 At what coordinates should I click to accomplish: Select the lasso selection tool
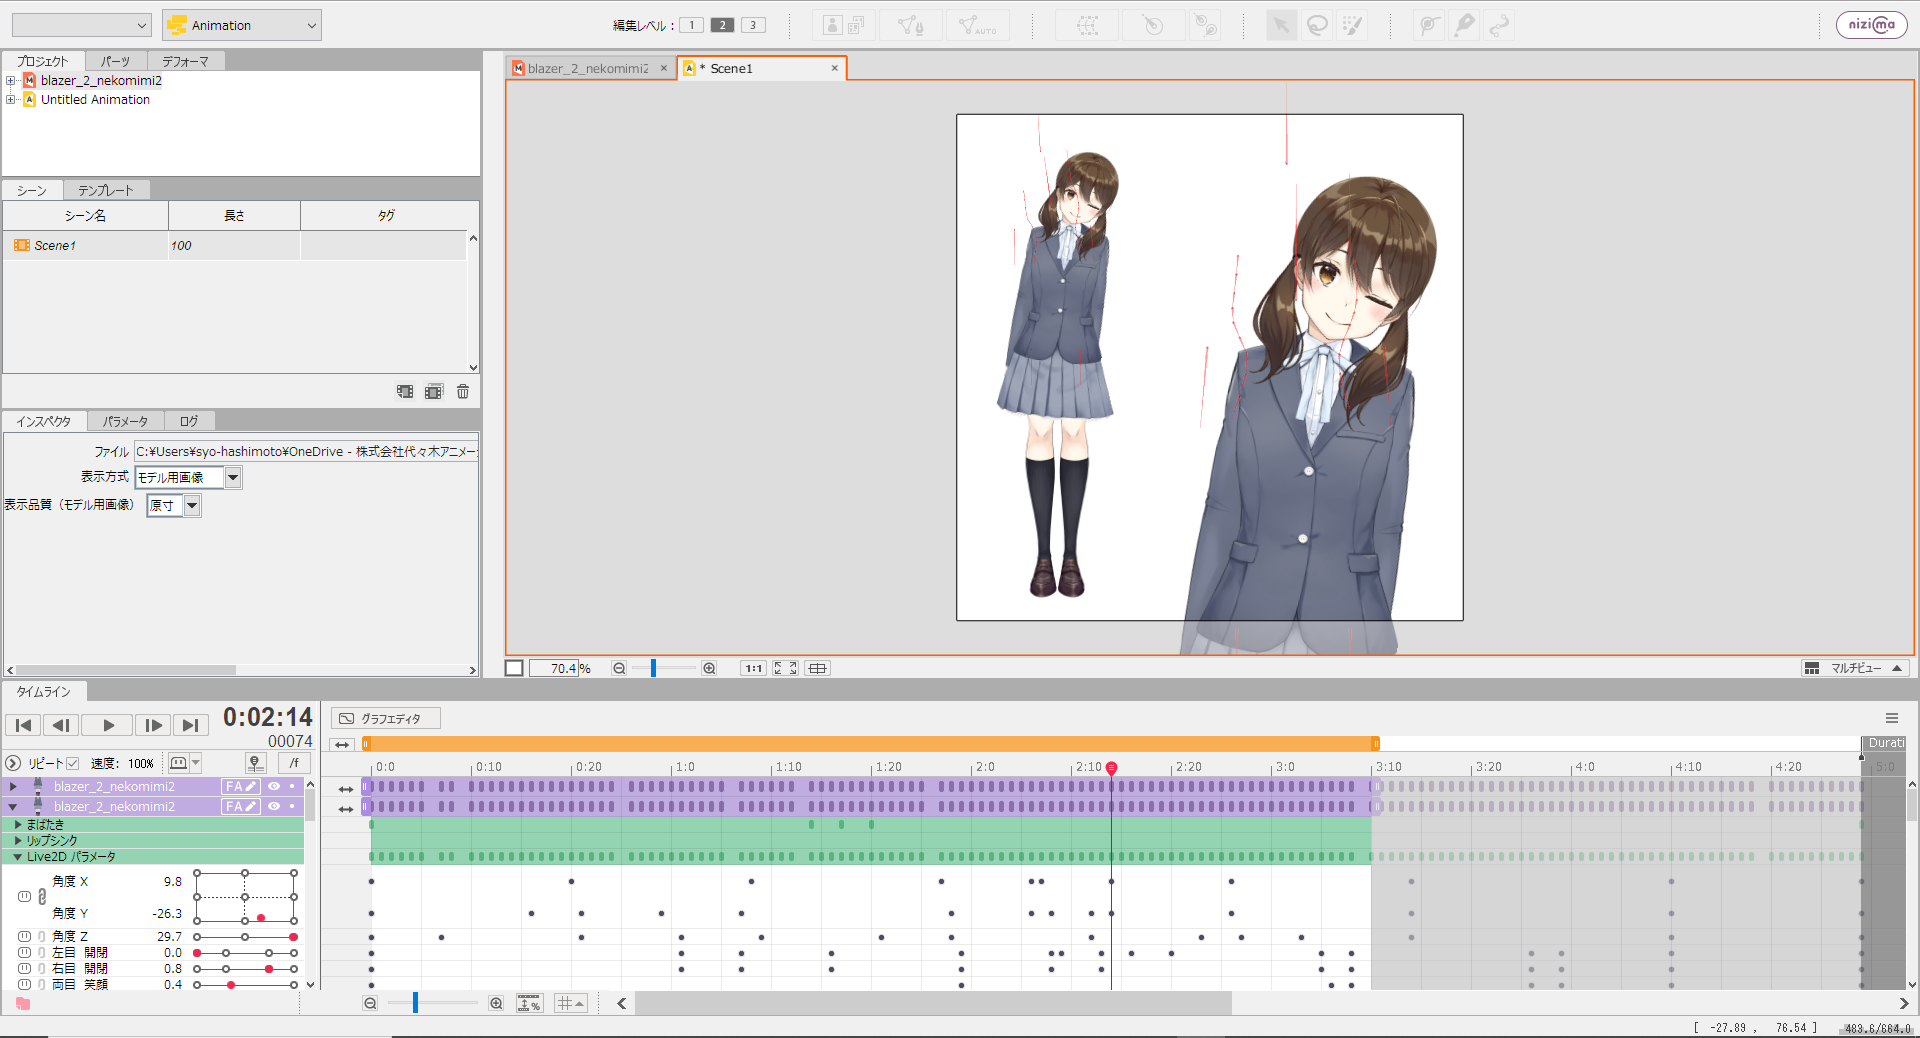(1318, 25)
